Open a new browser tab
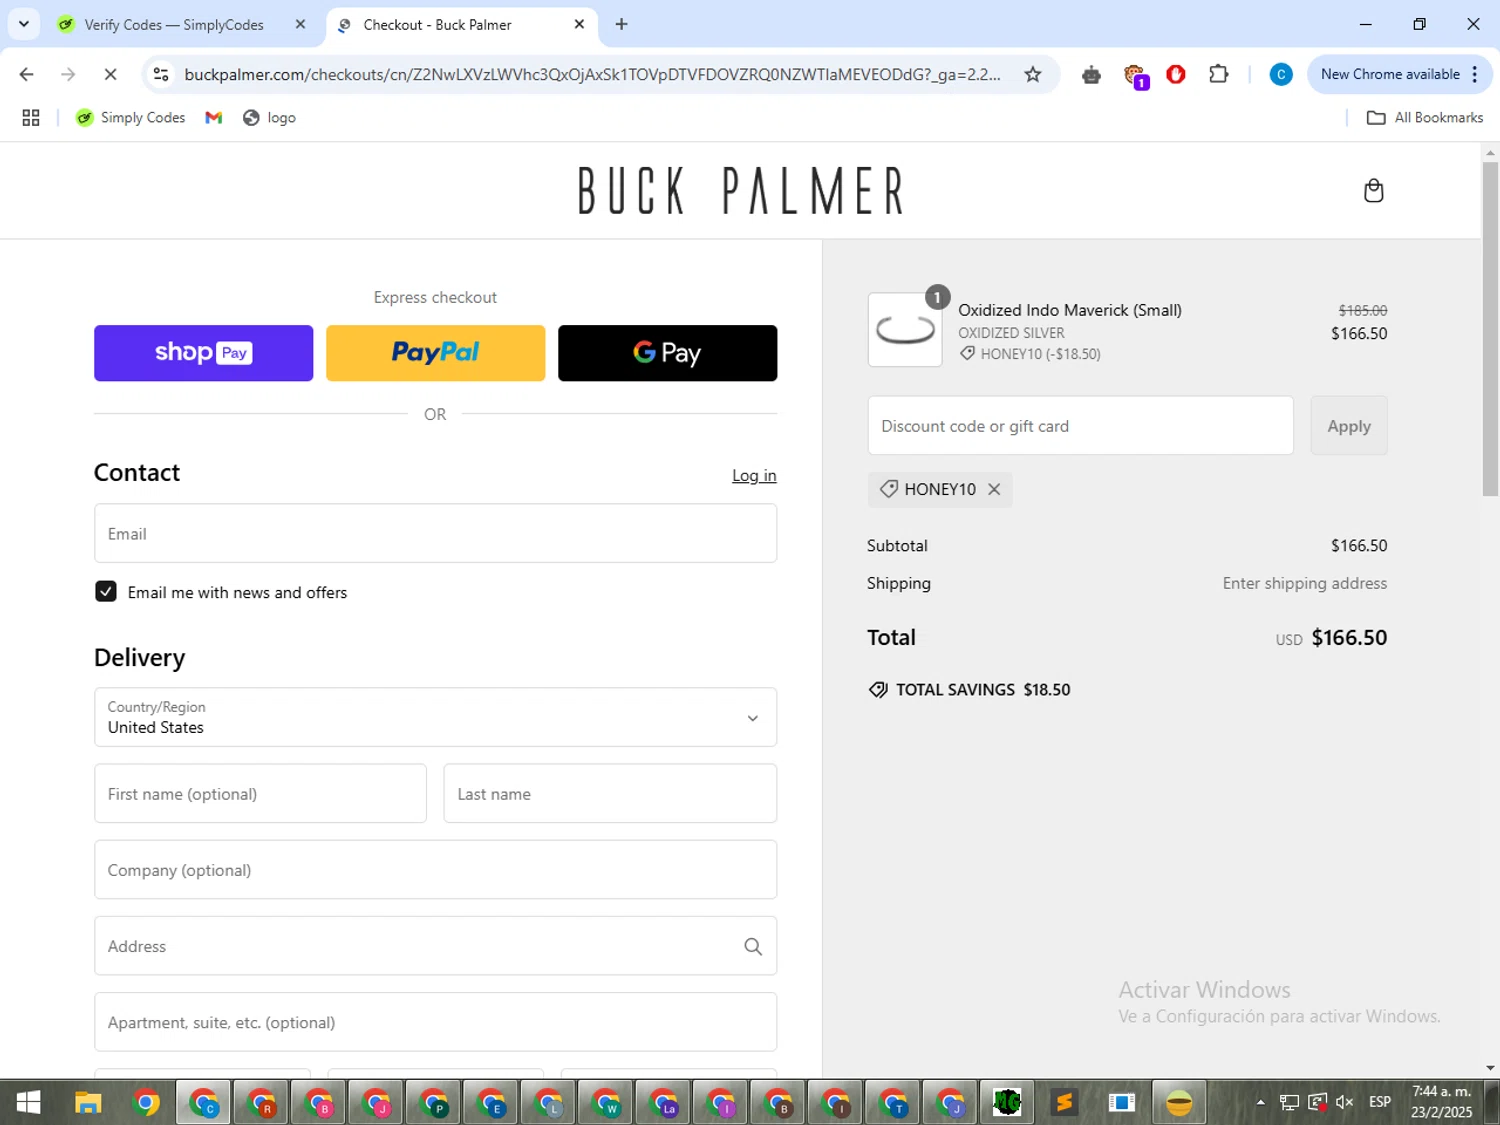 click(621, 25)
